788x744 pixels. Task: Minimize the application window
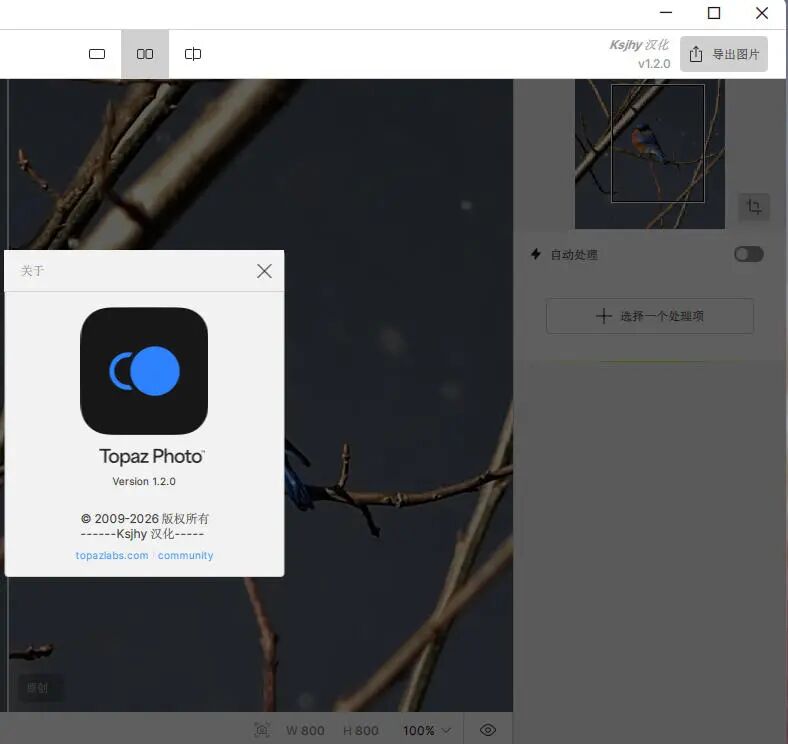click(666, 13)
